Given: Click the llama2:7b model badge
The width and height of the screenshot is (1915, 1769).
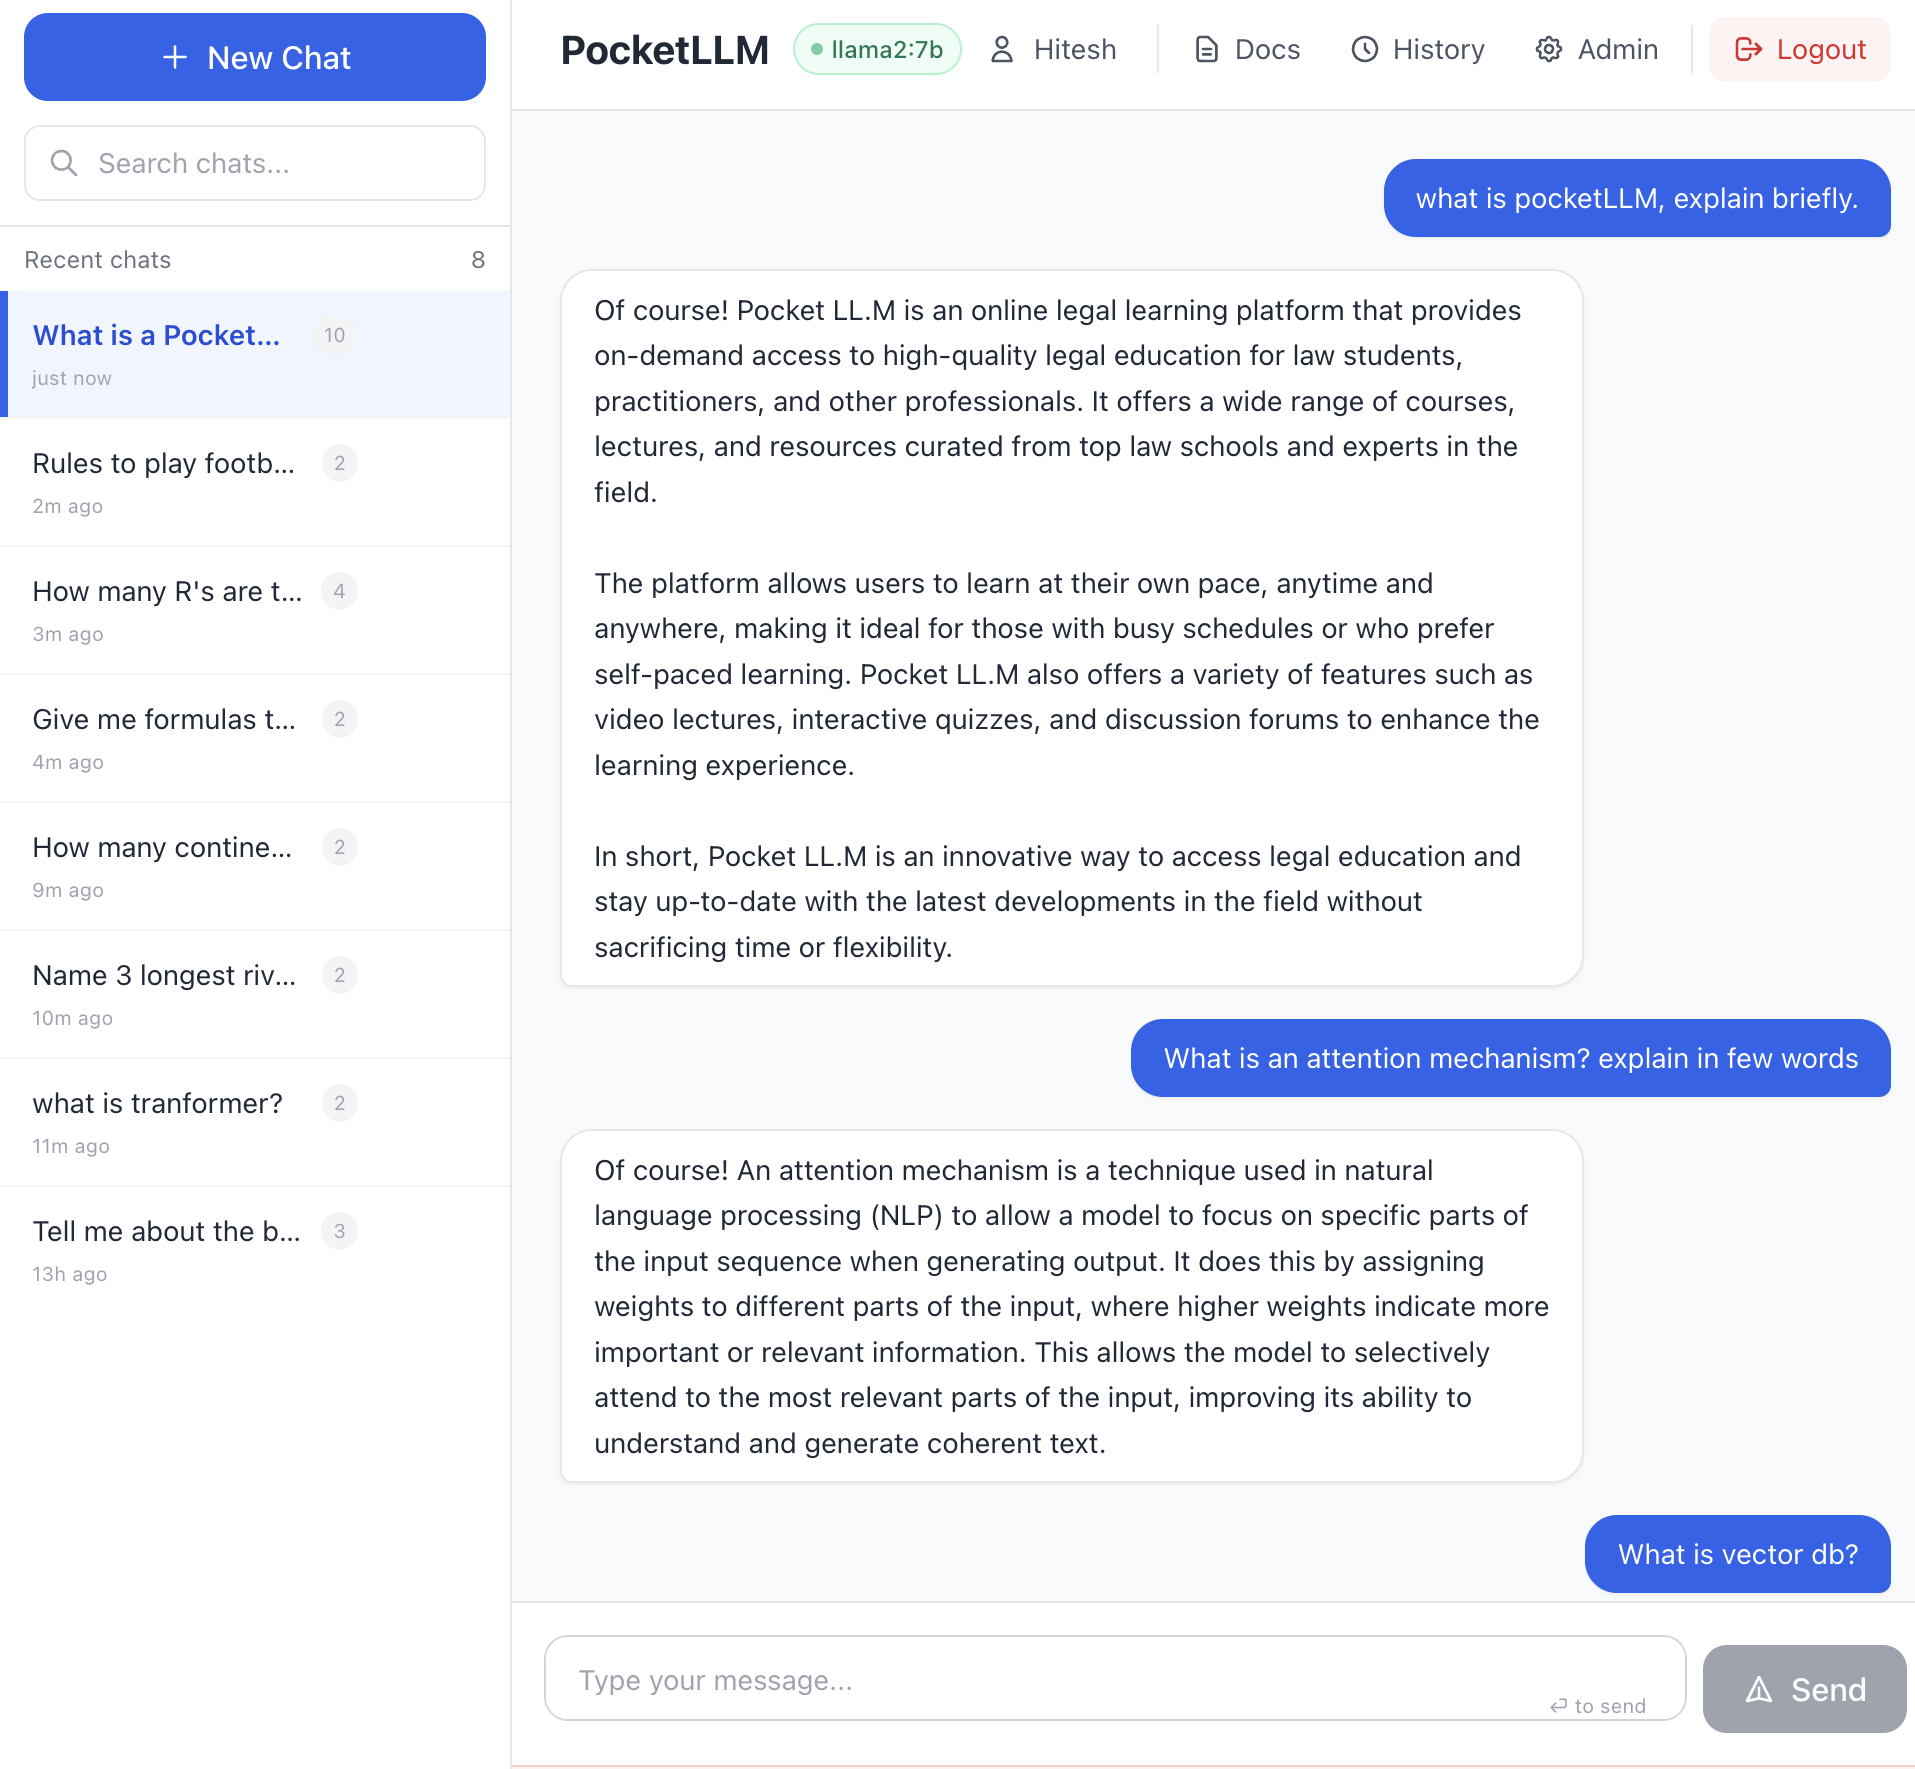Looking at the screenshot, I should (877, 49).
